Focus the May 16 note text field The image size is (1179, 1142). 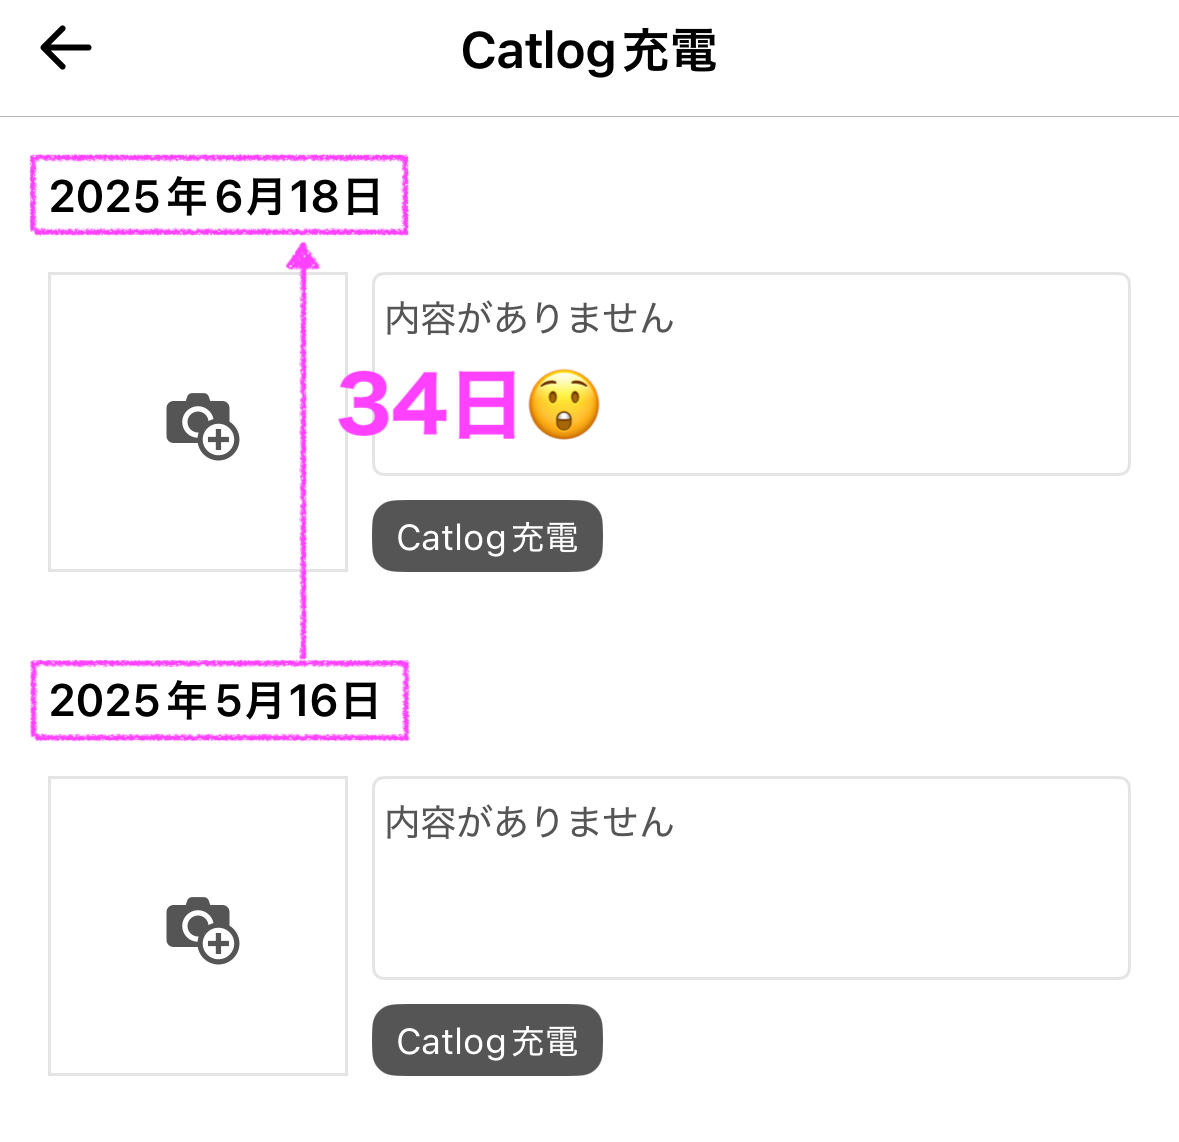[751, 877]
